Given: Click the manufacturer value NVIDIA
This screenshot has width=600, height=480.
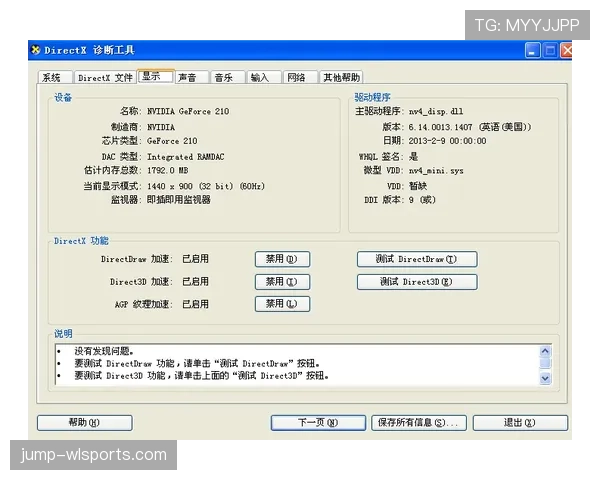Looking at the screenshot, I should [x=161, y=127].
